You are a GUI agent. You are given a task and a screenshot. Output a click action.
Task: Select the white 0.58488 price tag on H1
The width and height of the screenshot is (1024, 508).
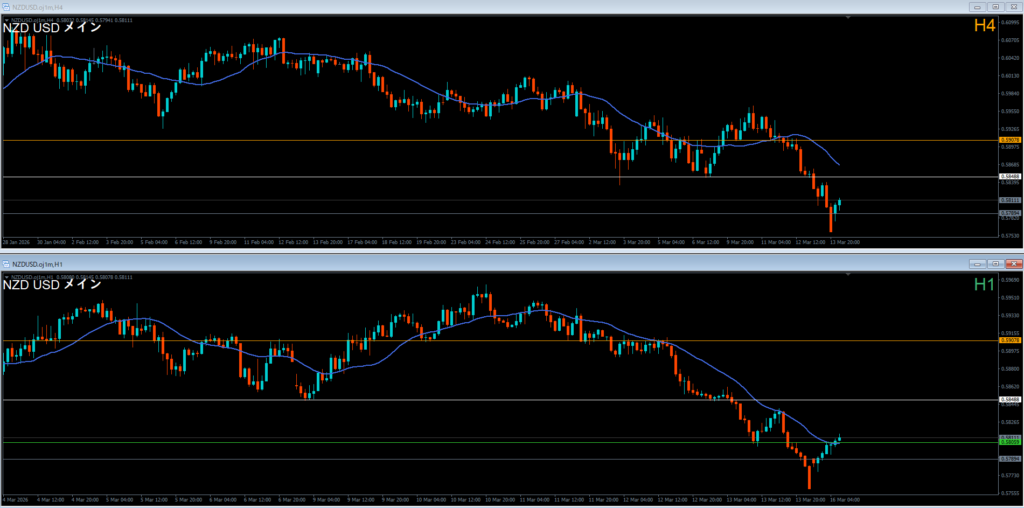click(x=1009, y=400)
